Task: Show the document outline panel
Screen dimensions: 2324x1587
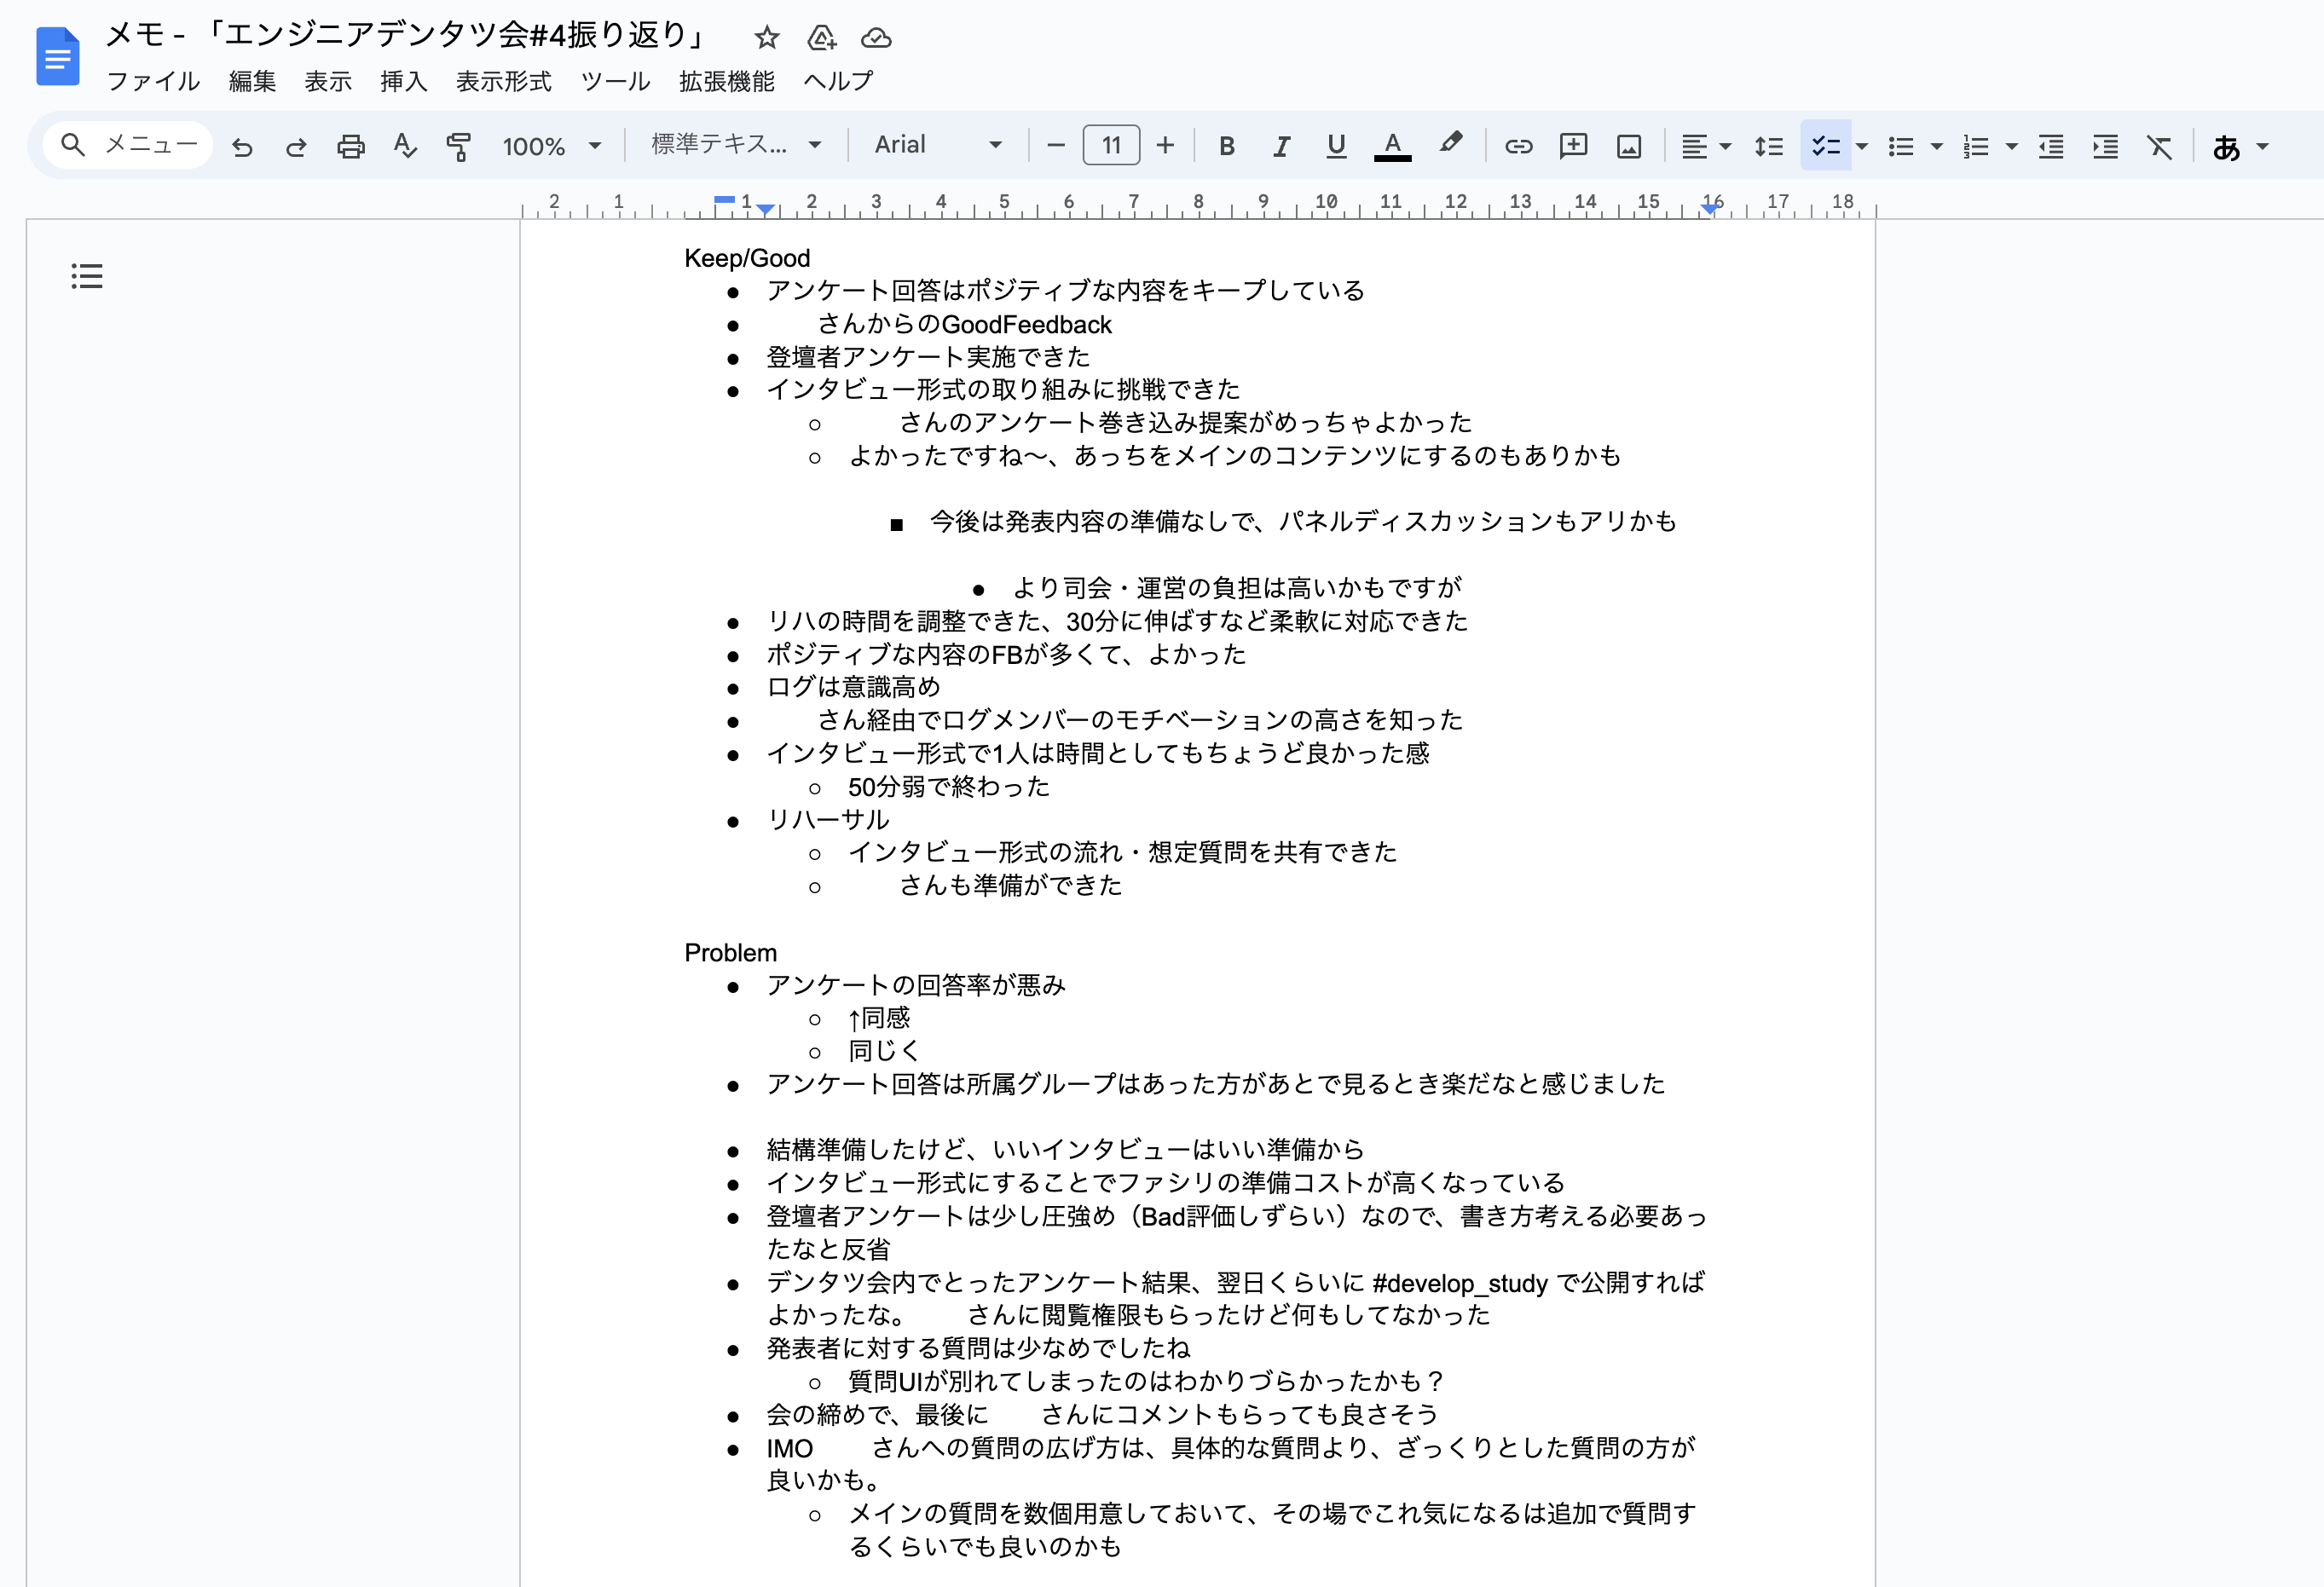Action: tap(86, 276)
